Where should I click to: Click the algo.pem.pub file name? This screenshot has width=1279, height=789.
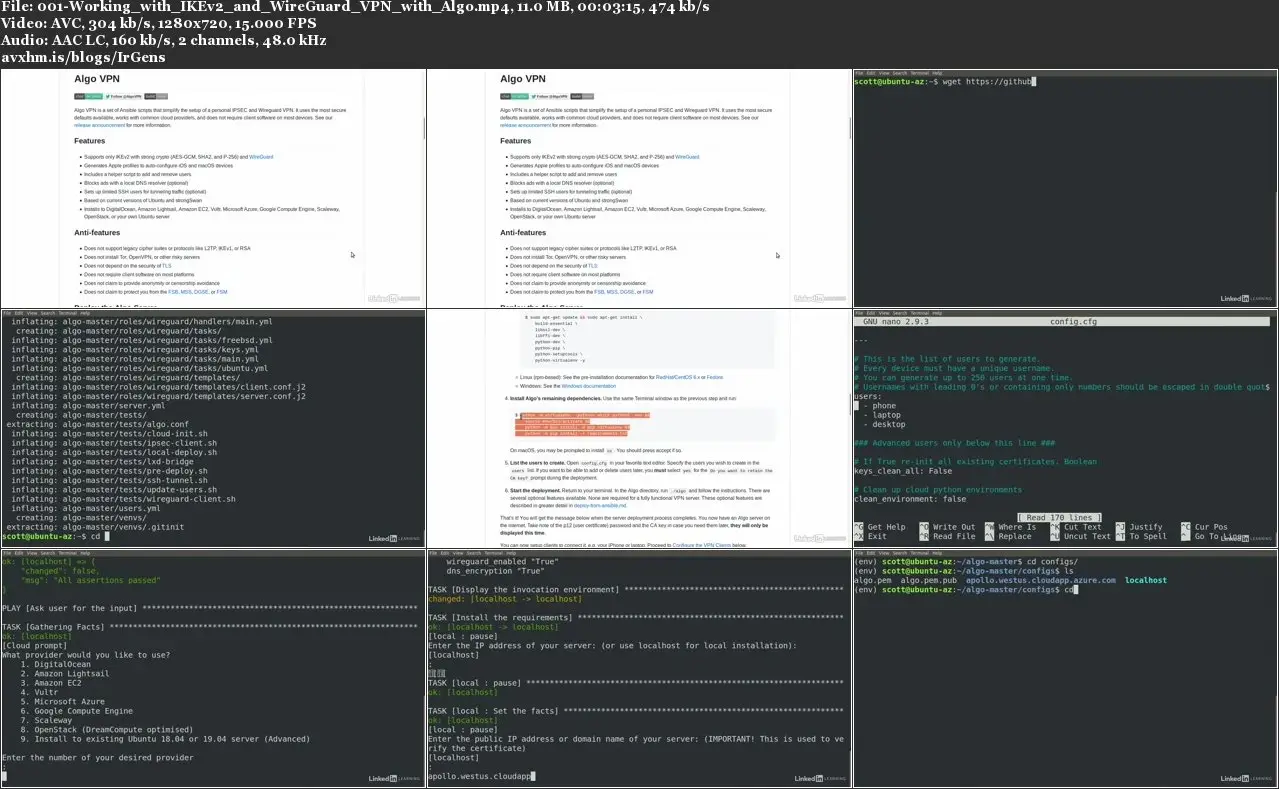pos(929,580)
